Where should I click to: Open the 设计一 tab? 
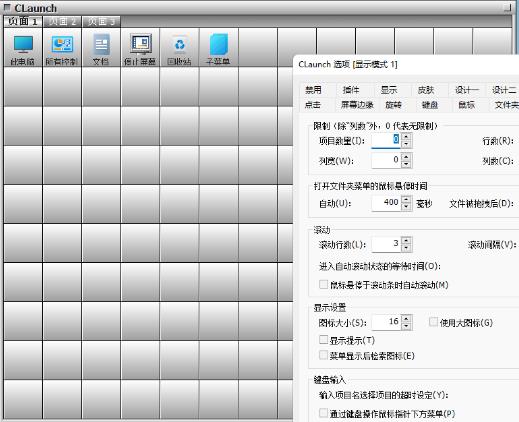point(467,90)
